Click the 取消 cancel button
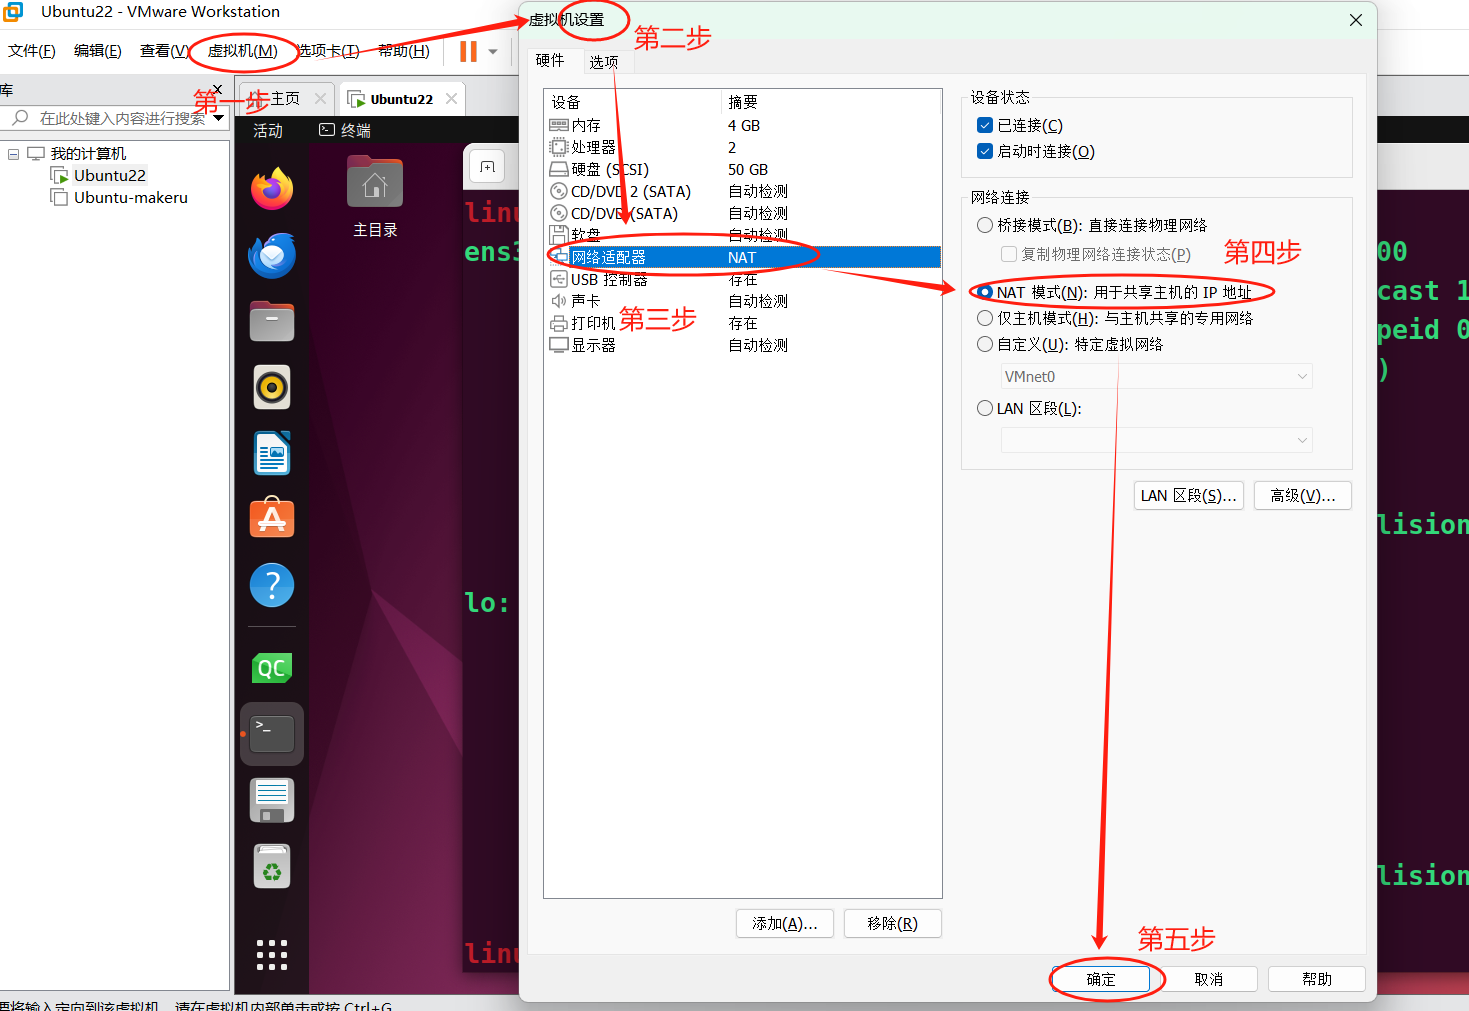Viewport: 1469px width, 1011px height. pyautogui.click(x=1209, y=979)
